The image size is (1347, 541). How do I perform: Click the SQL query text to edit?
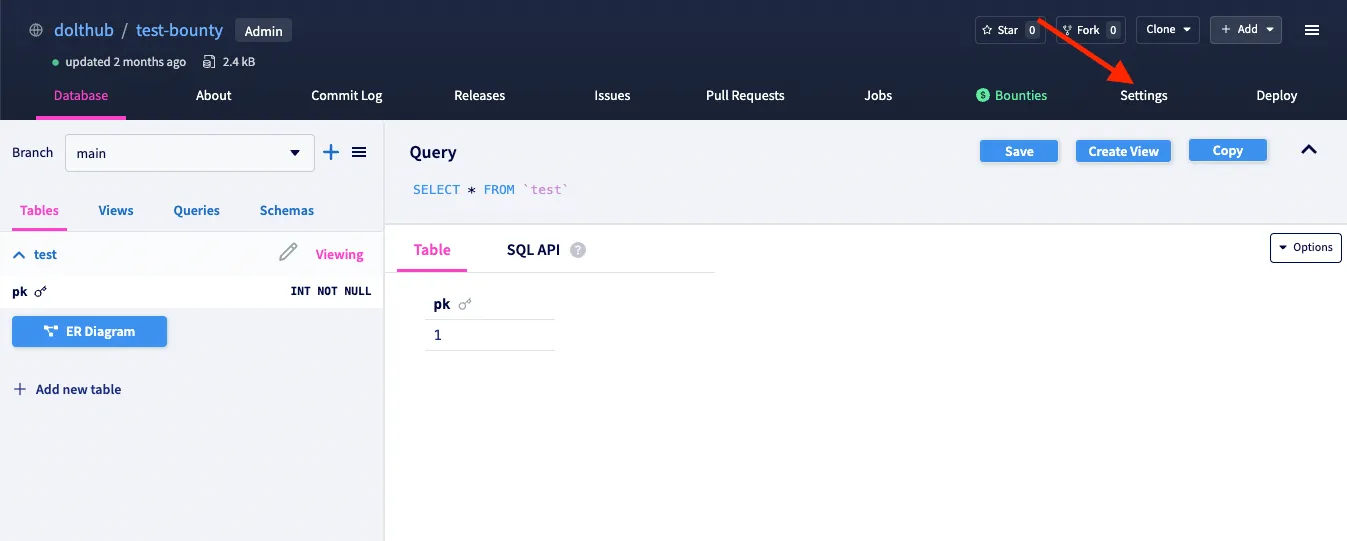[x=490, y=190]
